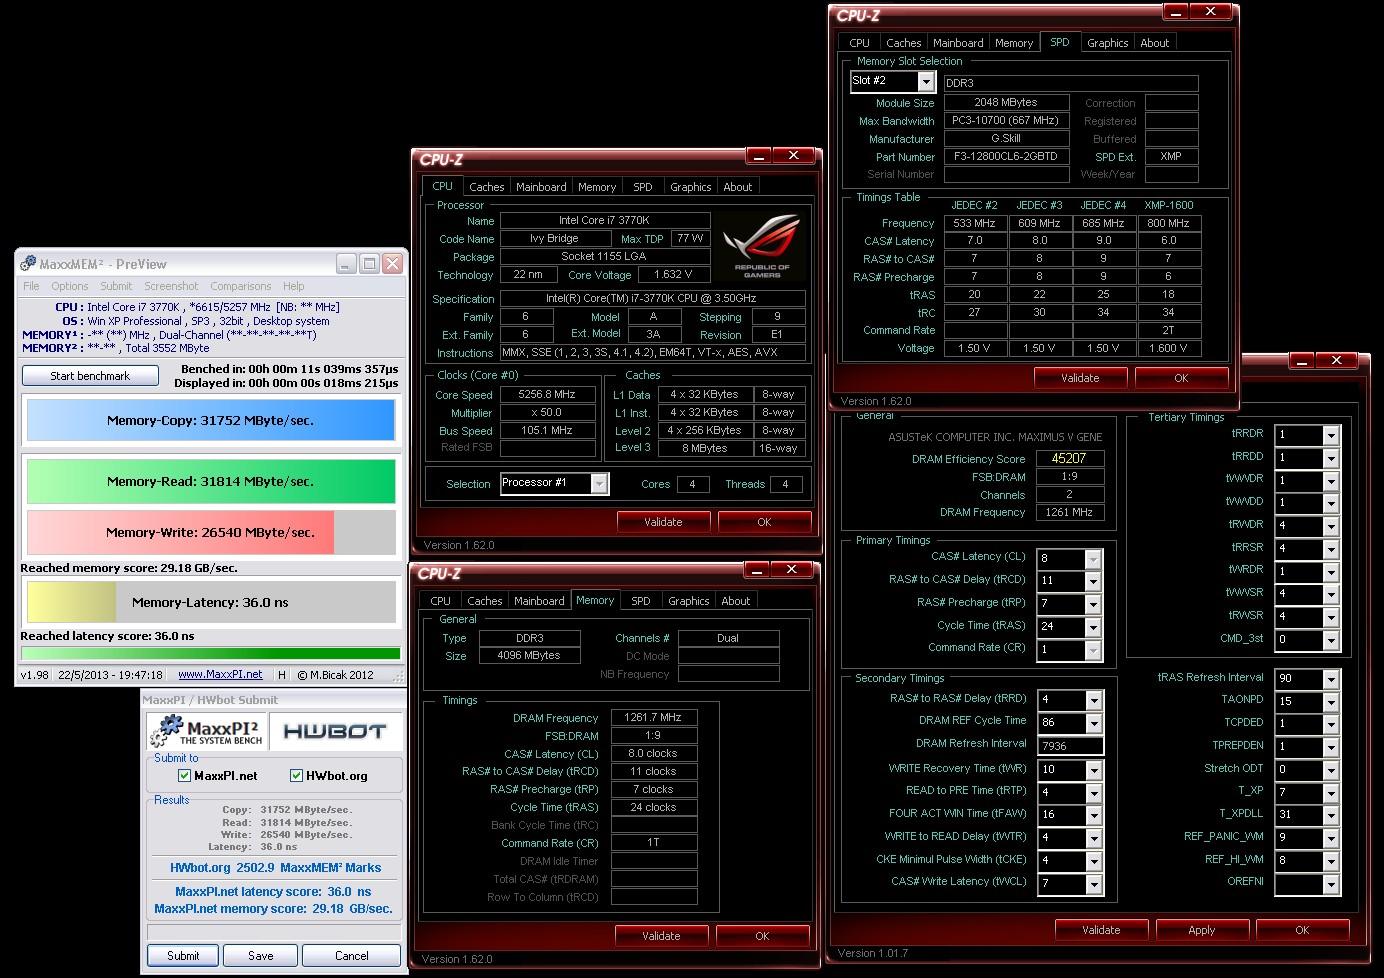Open the RAS# to CAS# Delay (tRCD) dropdown
This screenshot has height=978, width=1384.
point(1093,581)
